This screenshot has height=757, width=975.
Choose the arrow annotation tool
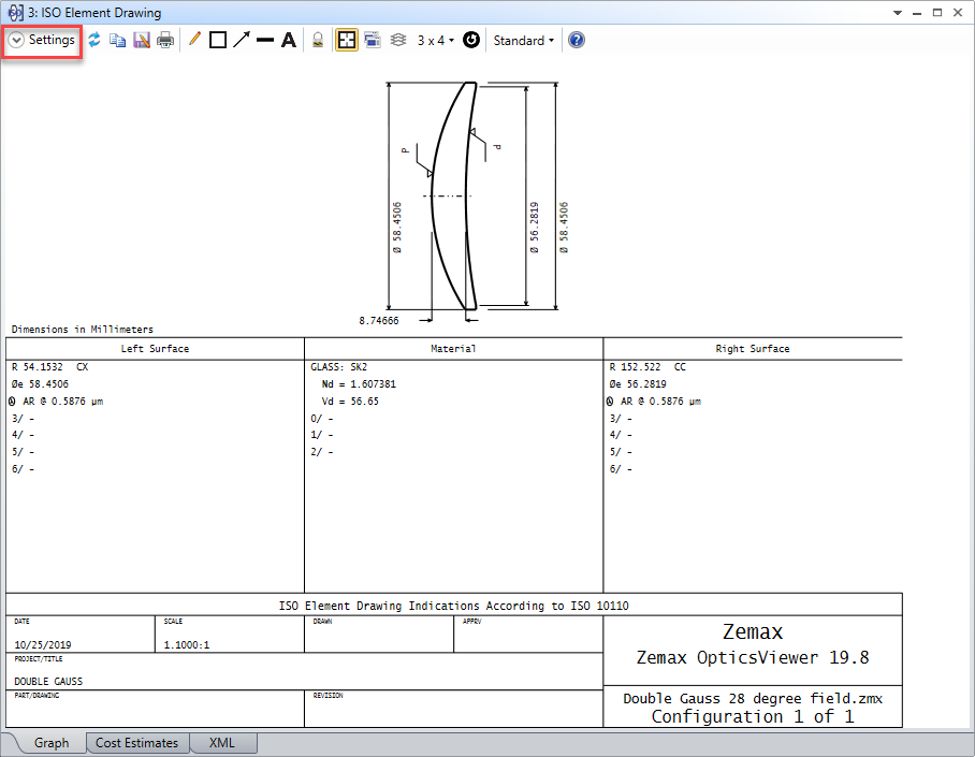tap(241, 41)
